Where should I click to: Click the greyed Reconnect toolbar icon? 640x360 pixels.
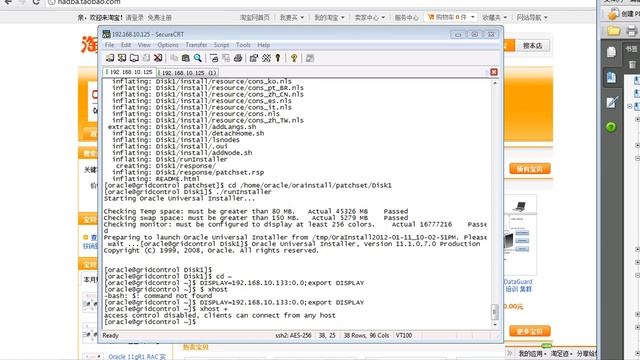(146, 58)
